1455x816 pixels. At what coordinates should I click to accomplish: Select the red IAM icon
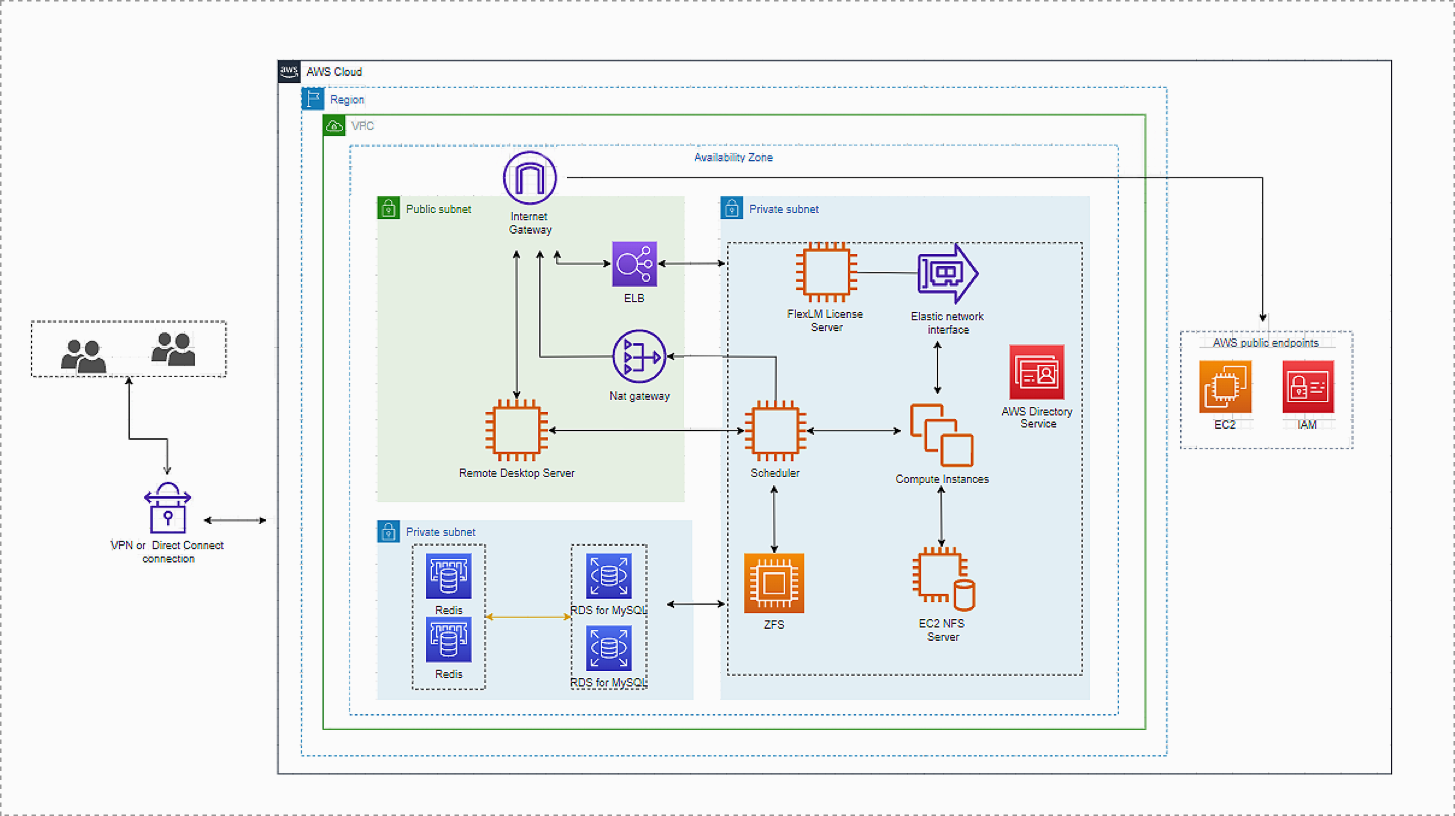[1308, 386]
